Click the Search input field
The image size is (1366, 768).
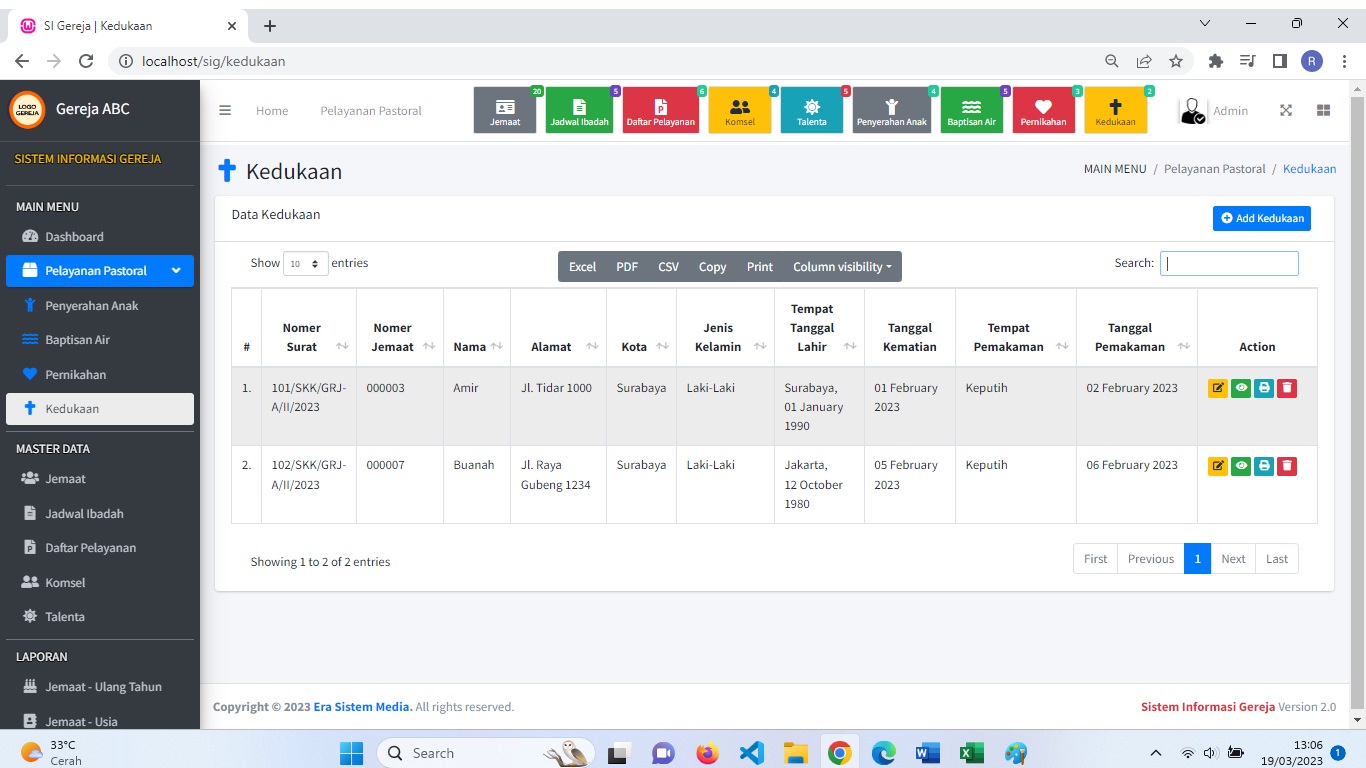1229,264
